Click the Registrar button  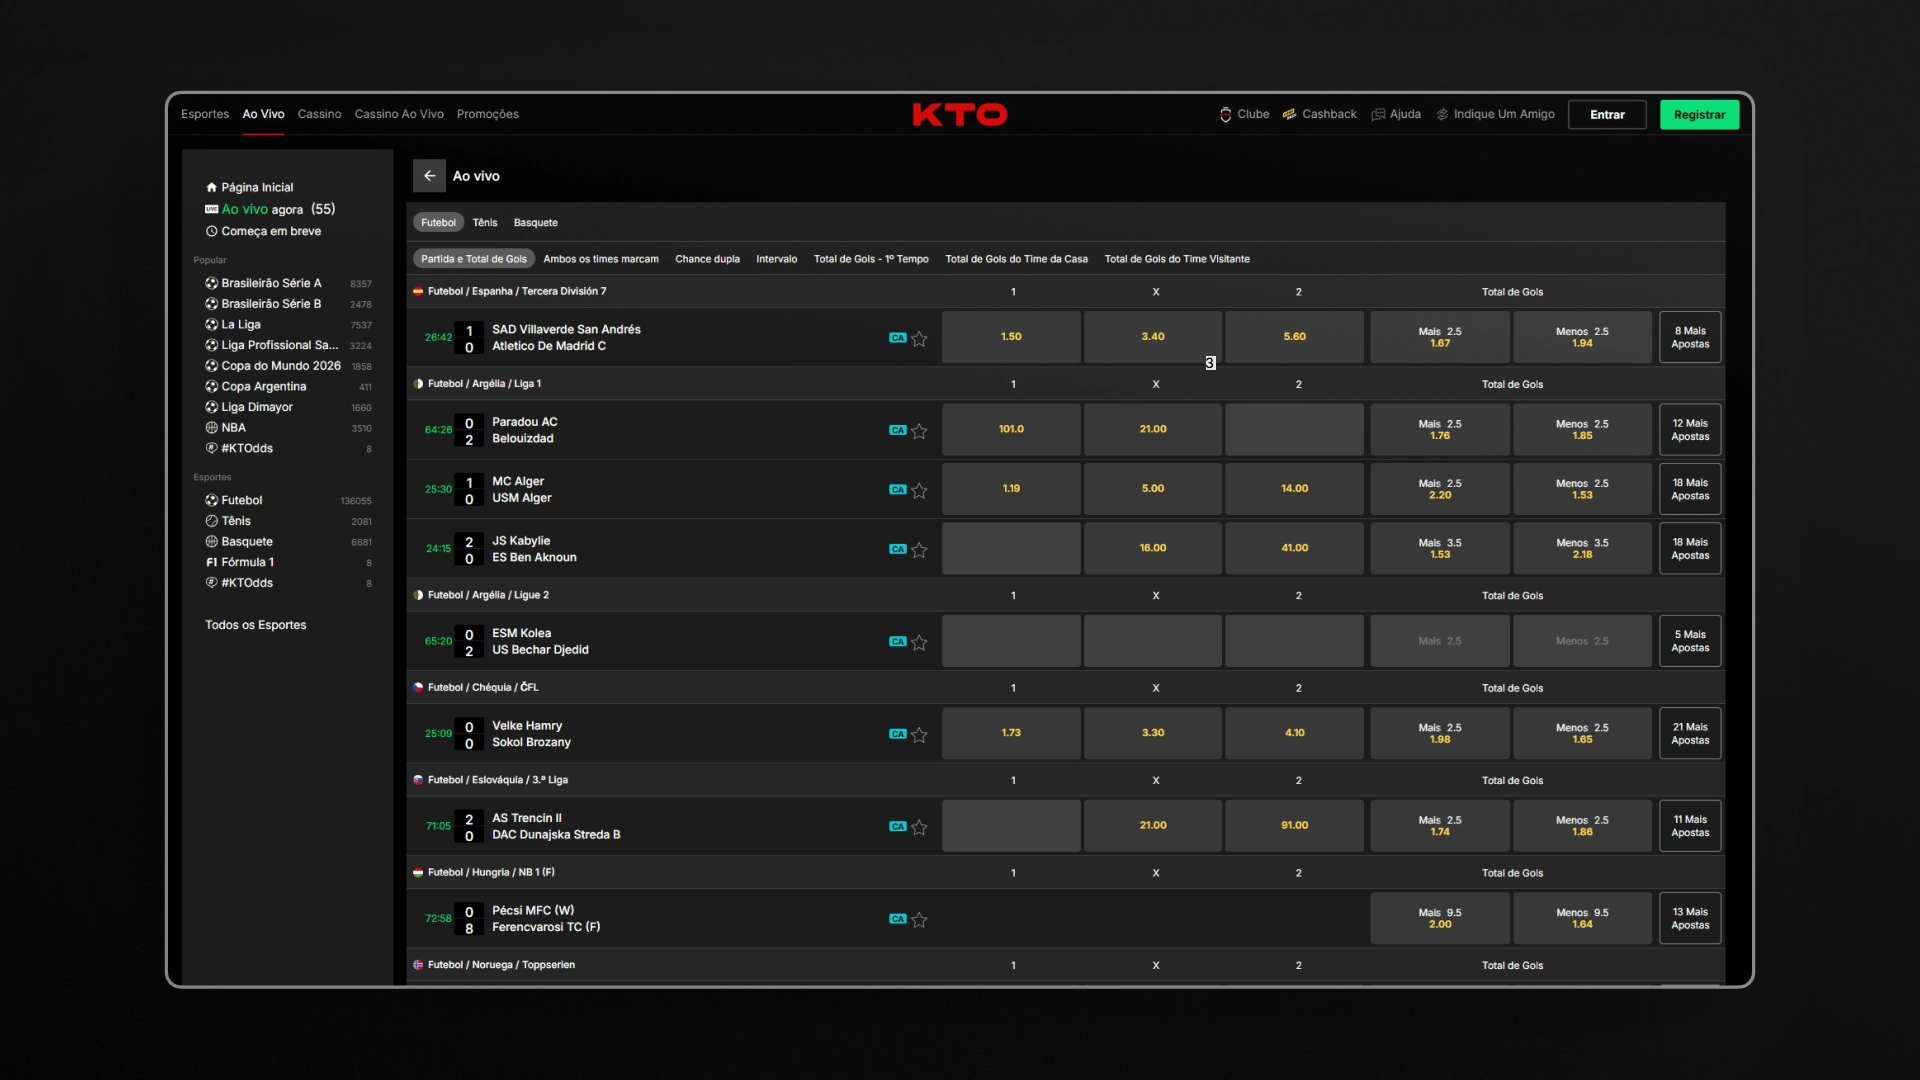point(1699,115)
